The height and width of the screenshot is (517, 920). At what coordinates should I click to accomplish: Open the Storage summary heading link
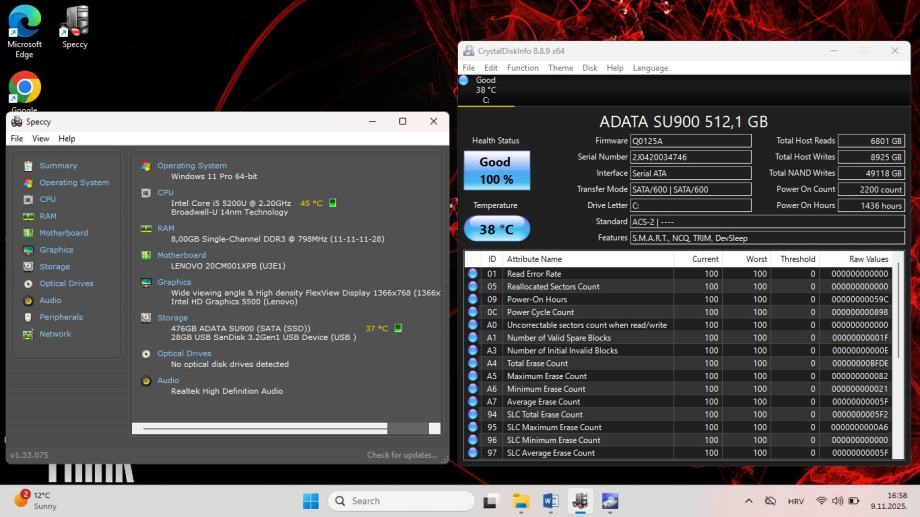pyautogui.click(x=172, y=317)
